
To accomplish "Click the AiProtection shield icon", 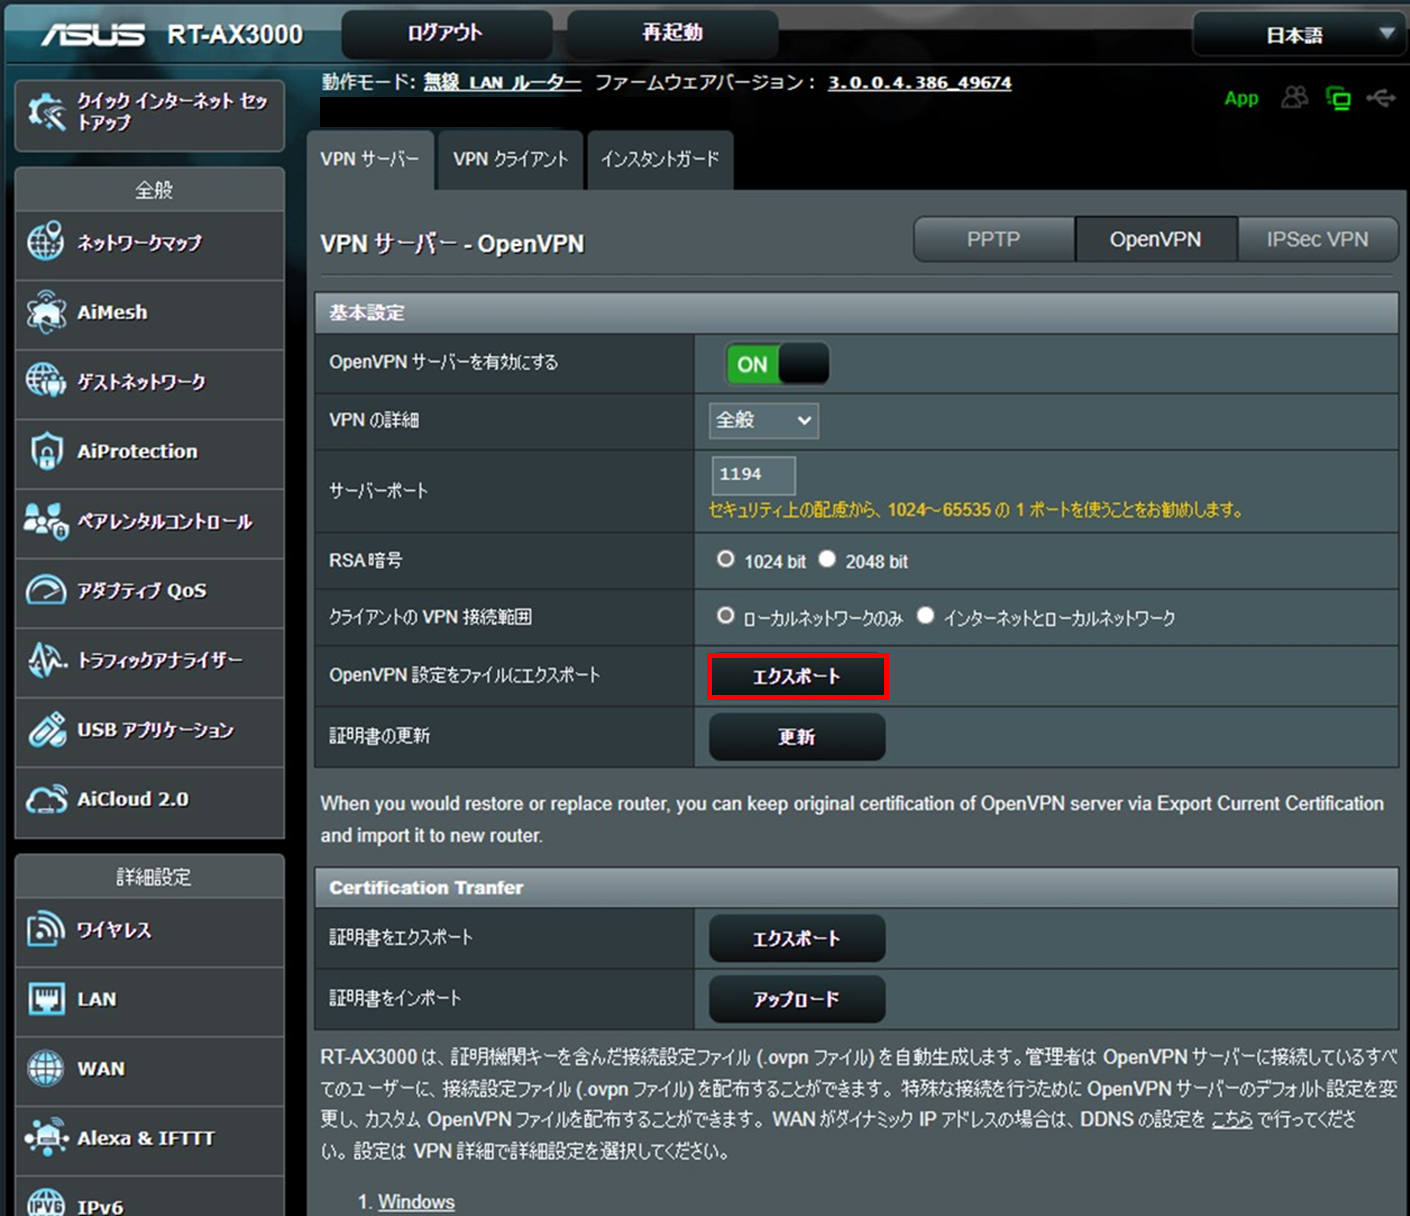I will (x=46, y=451).
